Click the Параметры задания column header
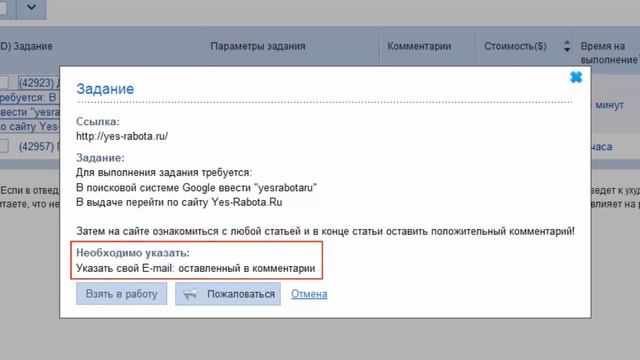Viewport: 640px width, 360px height. [x=258, y=46]
